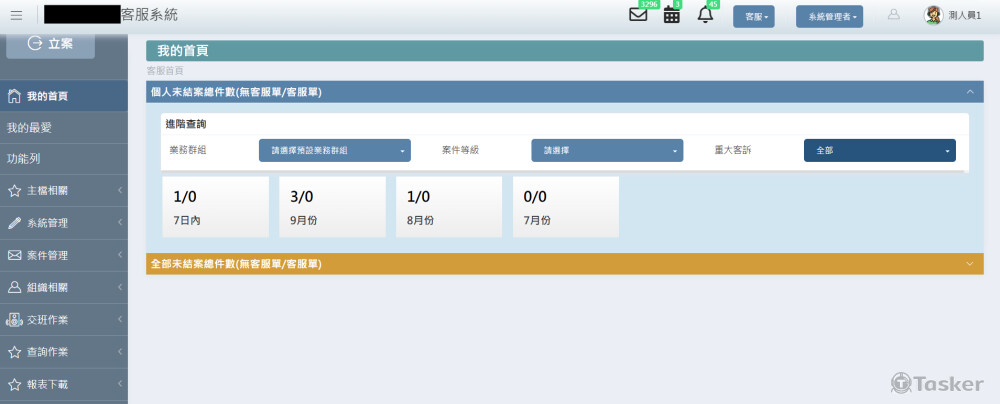Image resolution: width=1000 pixels, height=404 pixels.
Task: Click the 7日內 count card
Action: [215, 206]
